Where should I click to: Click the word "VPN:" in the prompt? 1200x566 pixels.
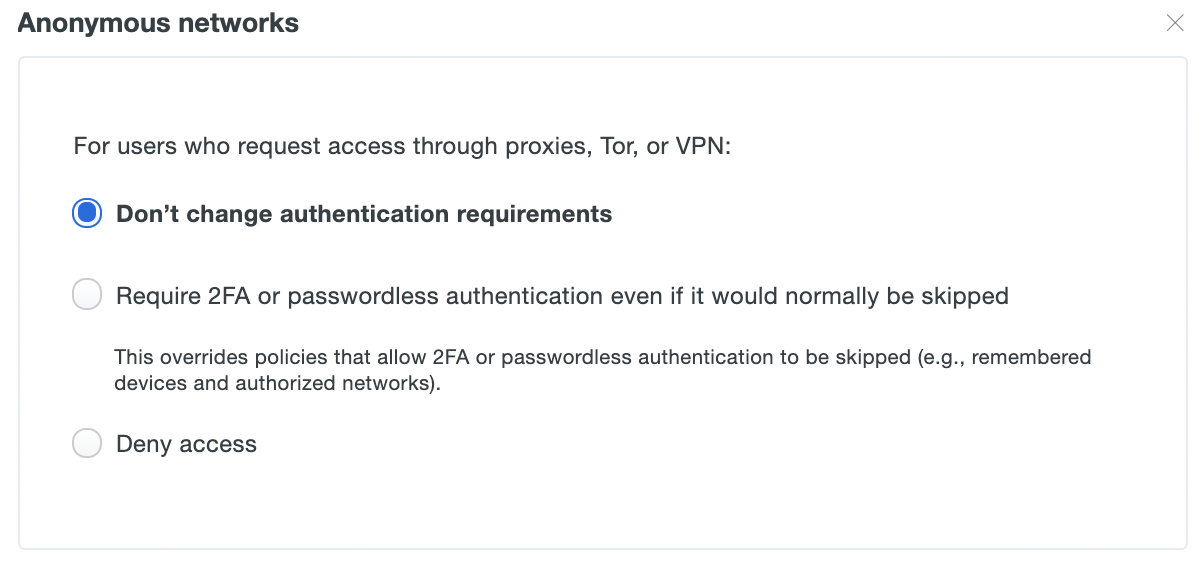704,146
